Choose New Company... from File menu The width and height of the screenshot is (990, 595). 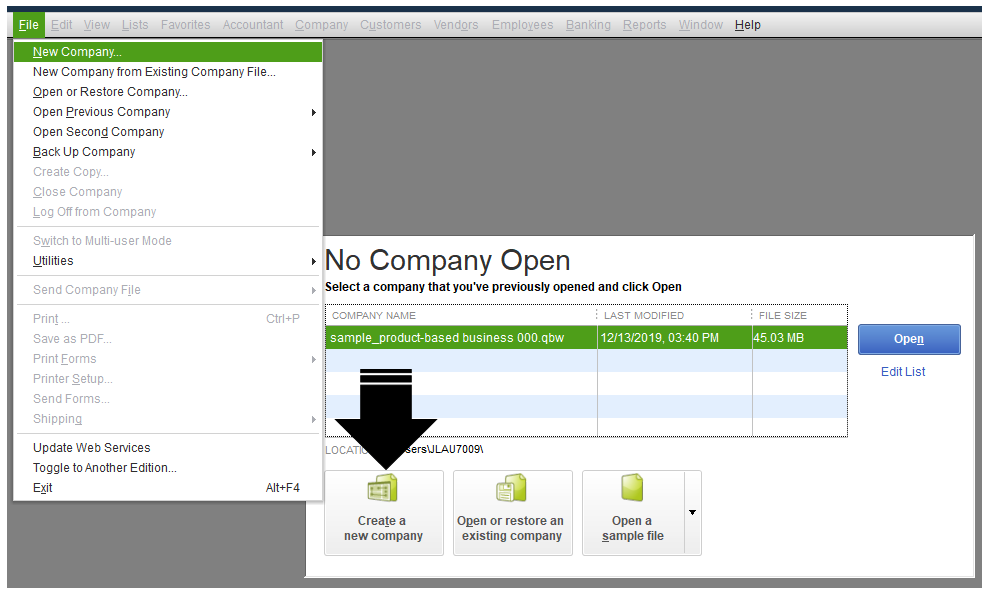(x=168, y=52)
